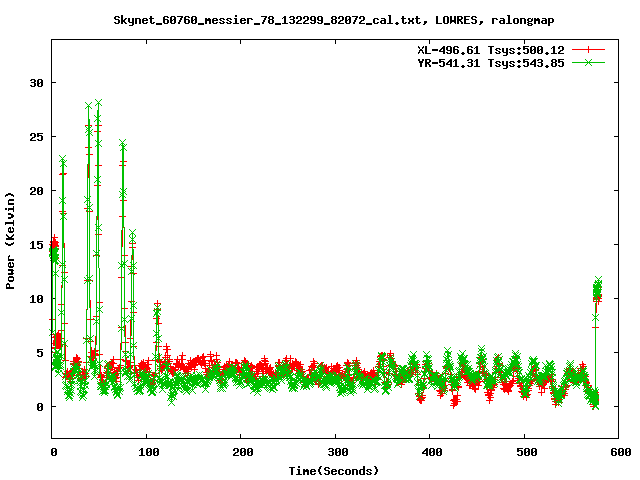Click the x-axis tick label 200
Viewport: 640px width, 480px height.
pos(243,452)
